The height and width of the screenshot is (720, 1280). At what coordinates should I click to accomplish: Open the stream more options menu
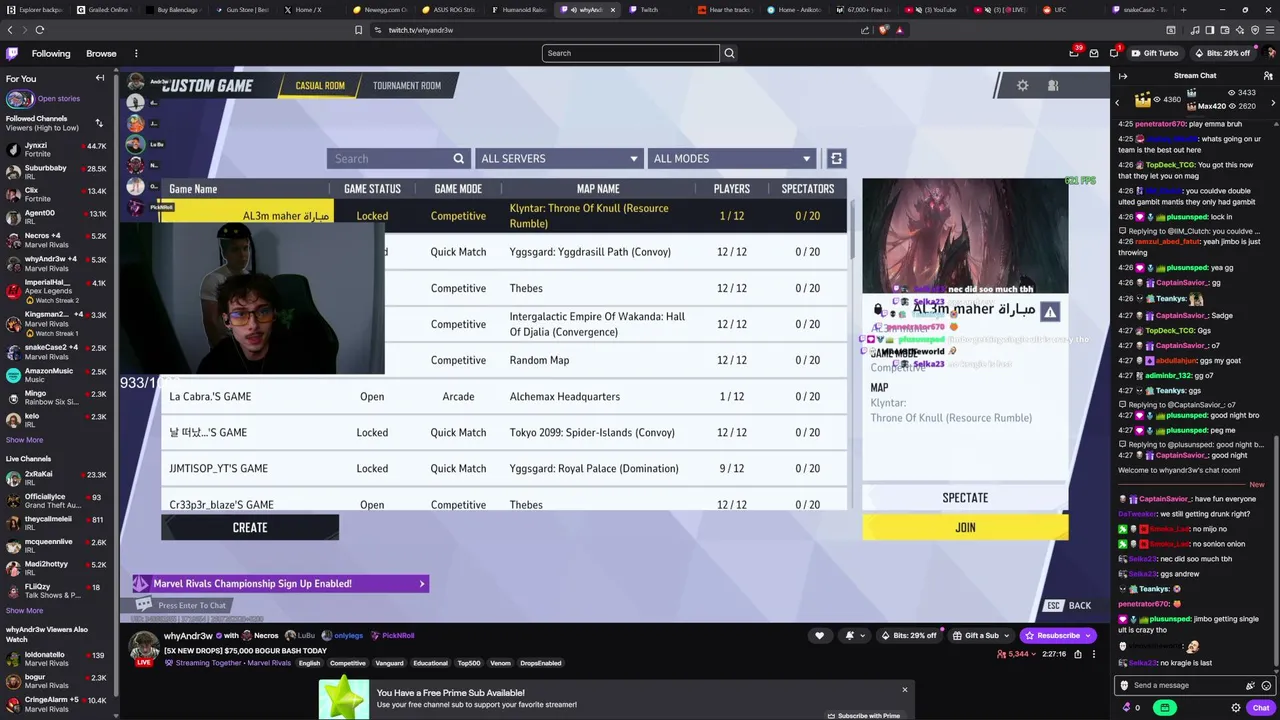tap(1093, 654)
